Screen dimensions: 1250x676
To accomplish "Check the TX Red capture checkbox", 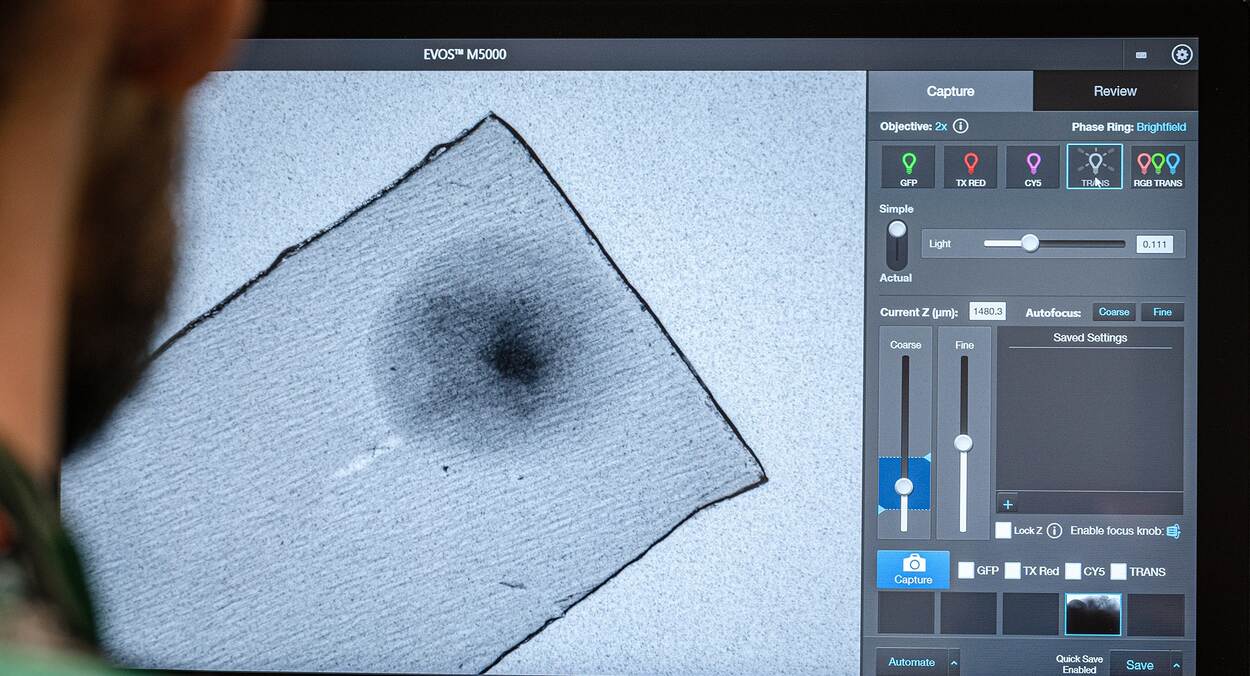I will tap(1012, 571).
